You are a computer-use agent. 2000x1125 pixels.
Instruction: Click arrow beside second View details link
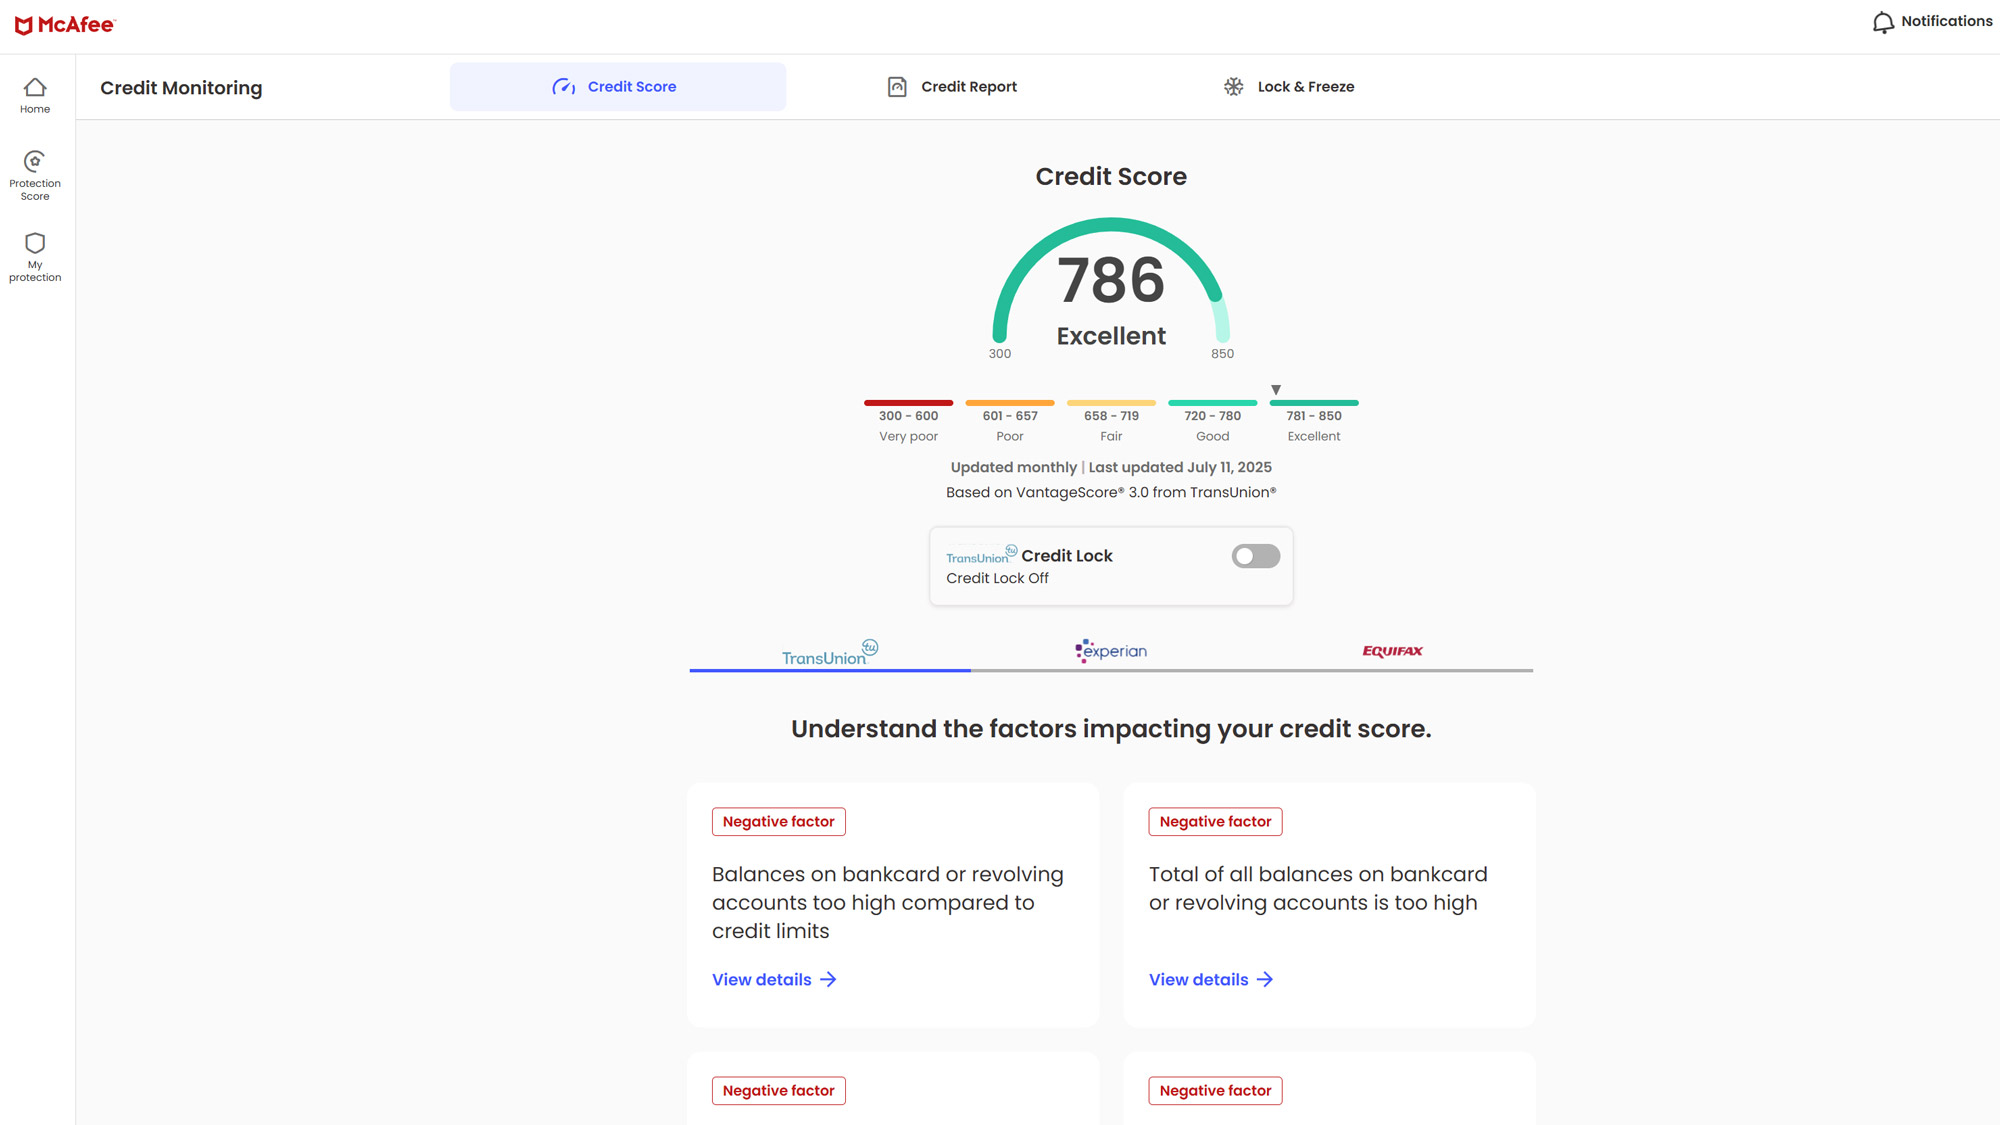[1265, 980]
